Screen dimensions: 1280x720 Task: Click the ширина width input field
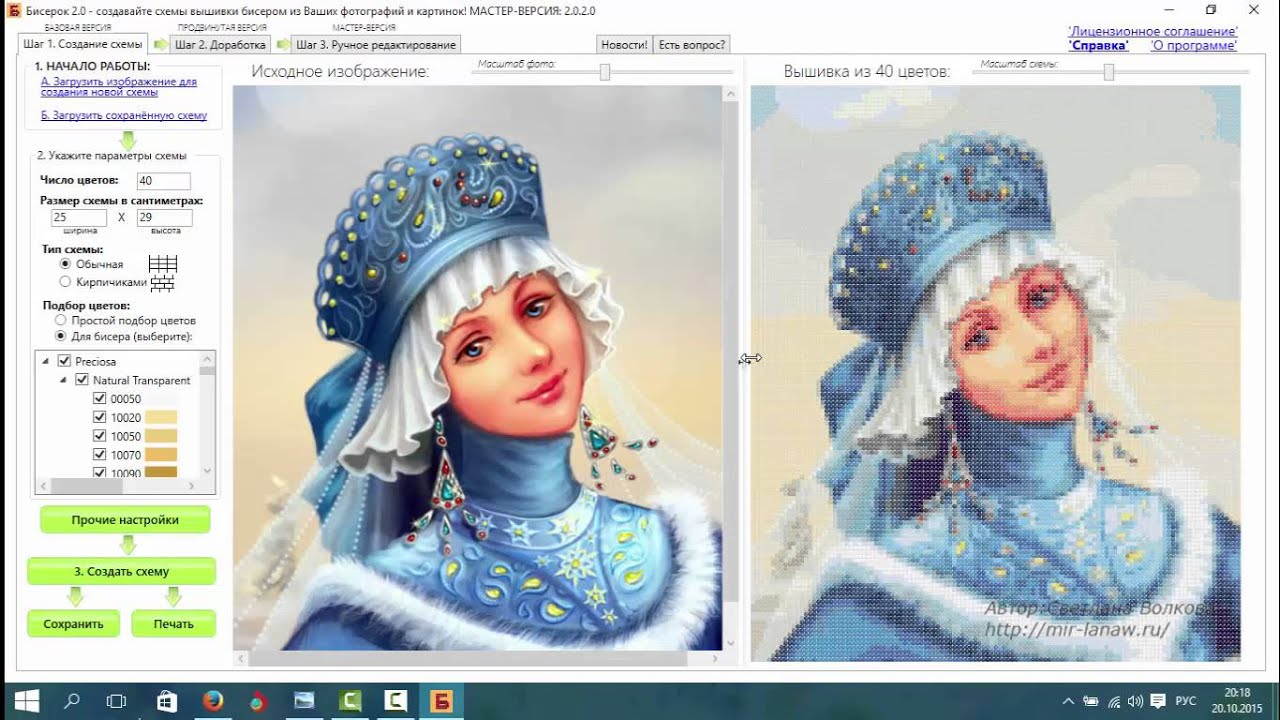79,217
